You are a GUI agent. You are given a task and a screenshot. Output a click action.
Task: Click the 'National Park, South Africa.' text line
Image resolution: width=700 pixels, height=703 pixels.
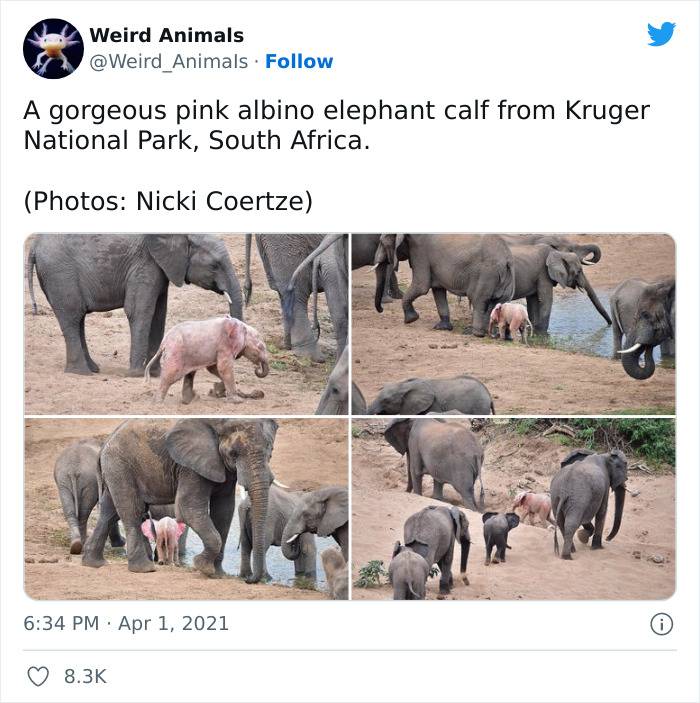pyautogui.click(x=197, y=140)
